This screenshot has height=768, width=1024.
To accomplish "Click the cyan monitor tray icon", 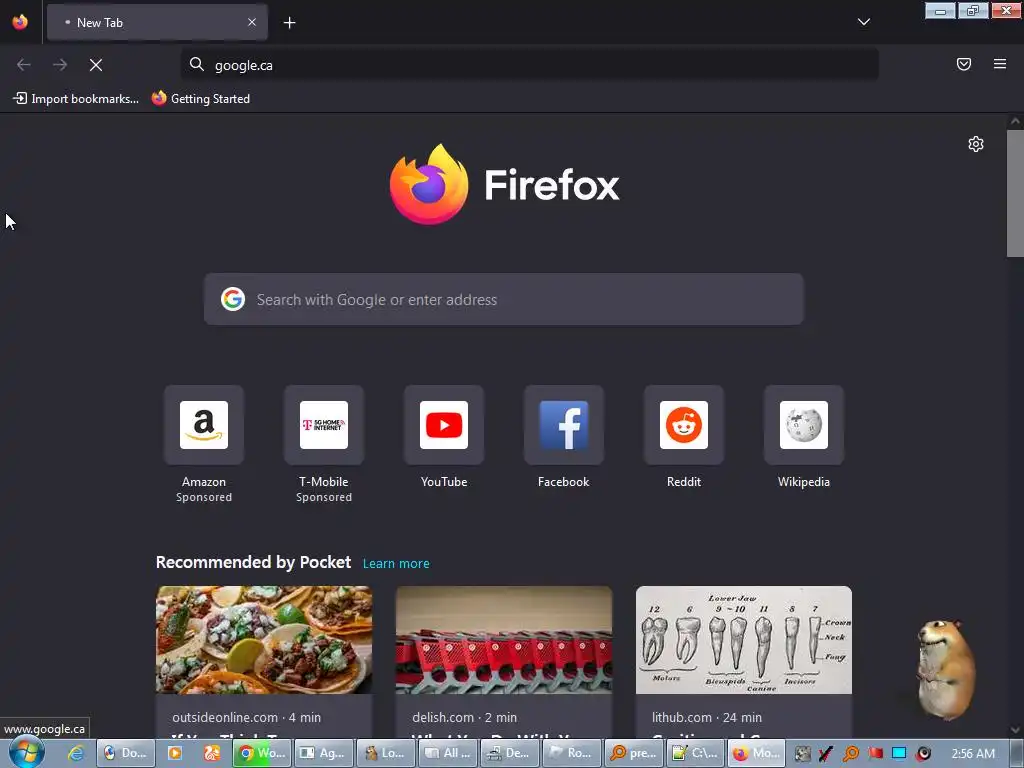I will point(899,753).
